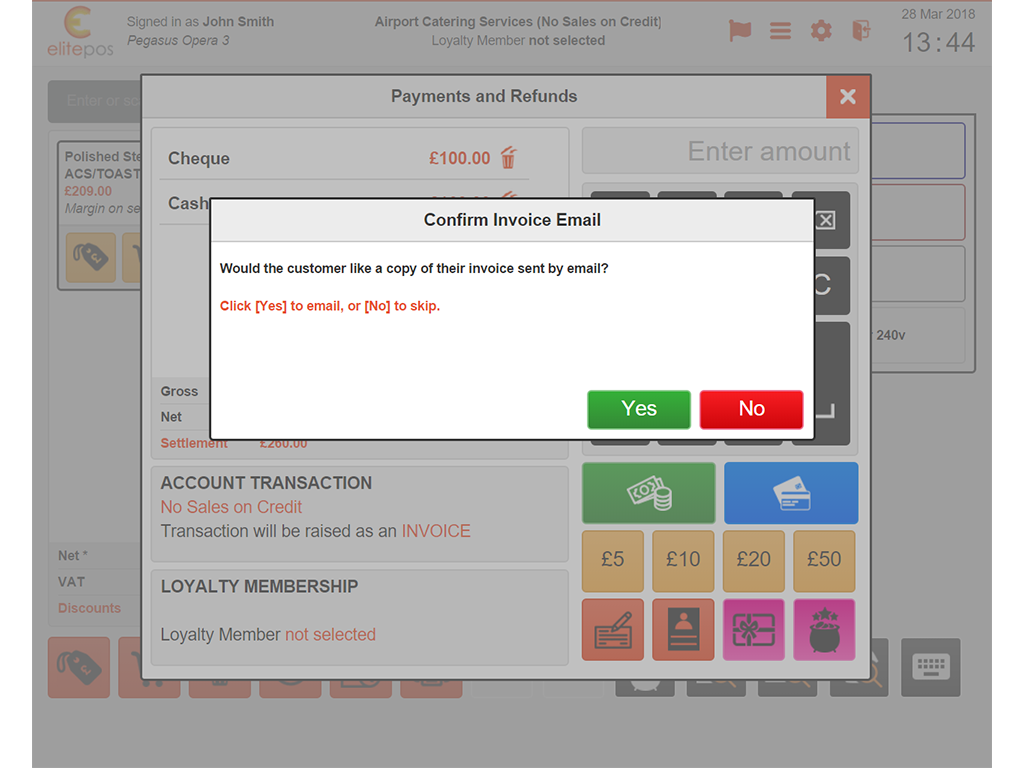The image size is (1024, 768).
Task: Click the Discounts label in totals
Action: tap(89, 608)
